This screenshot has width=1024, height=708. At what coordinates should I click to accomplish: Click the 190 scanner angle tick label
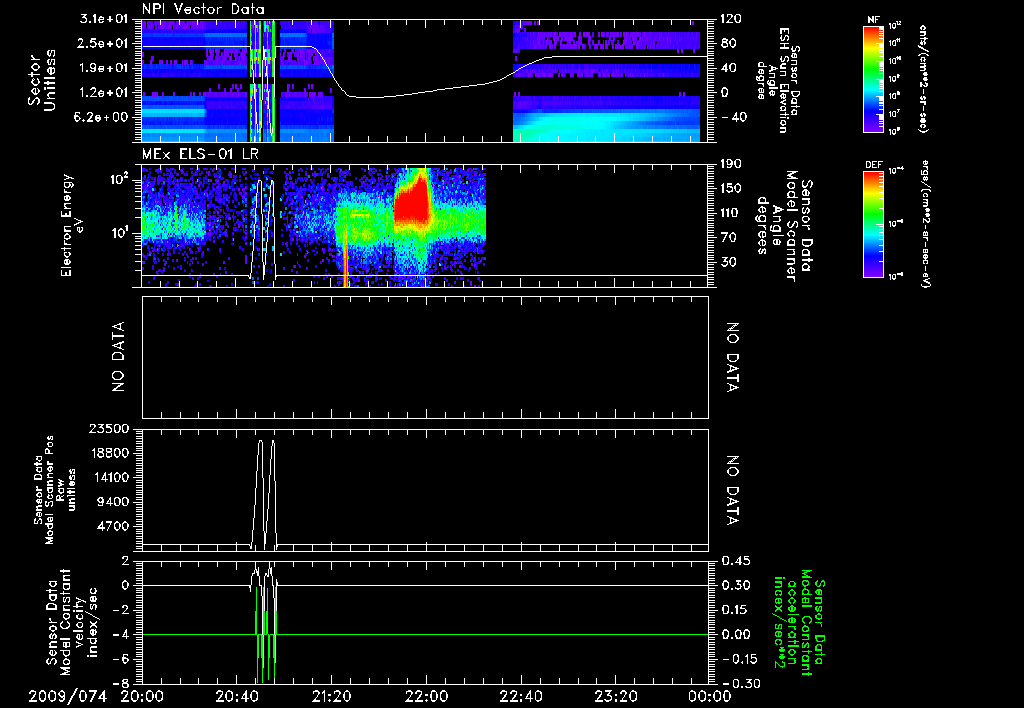coord(730,164)
